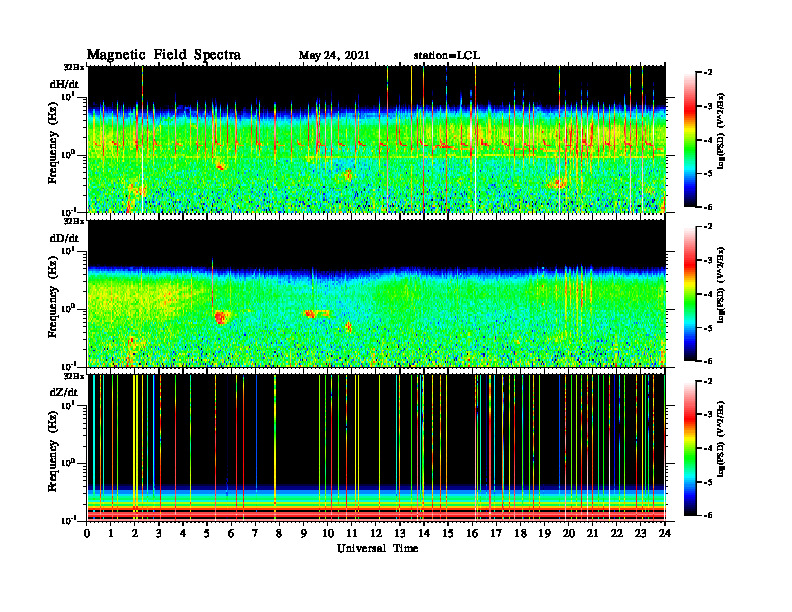Click '-5' value on dZ/dt color bar scale

[708, 482]
